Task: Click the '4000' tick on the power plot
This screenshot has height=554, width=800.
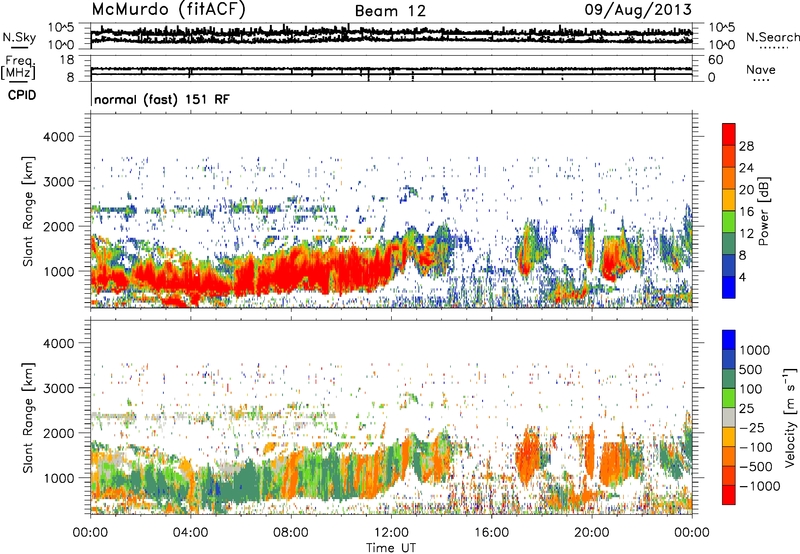Action: coord(59,137)
